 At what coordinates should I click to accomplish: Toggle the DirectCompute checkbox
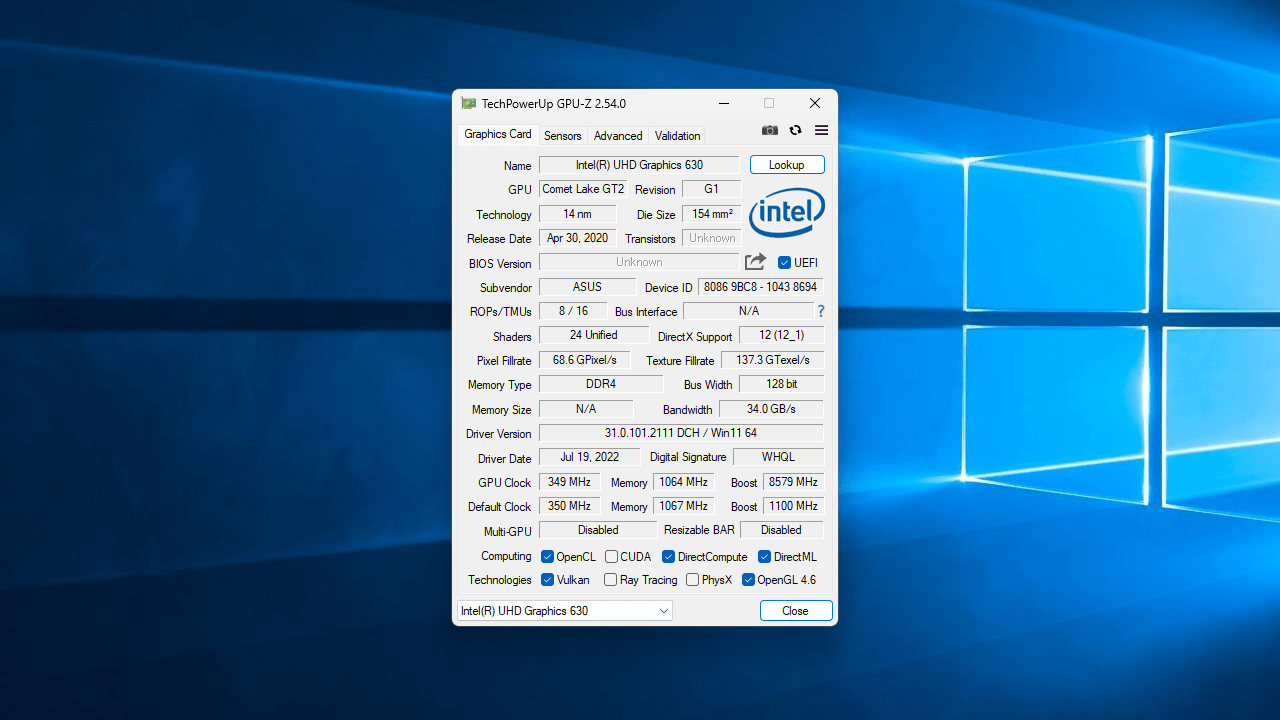tap(668, 557)
